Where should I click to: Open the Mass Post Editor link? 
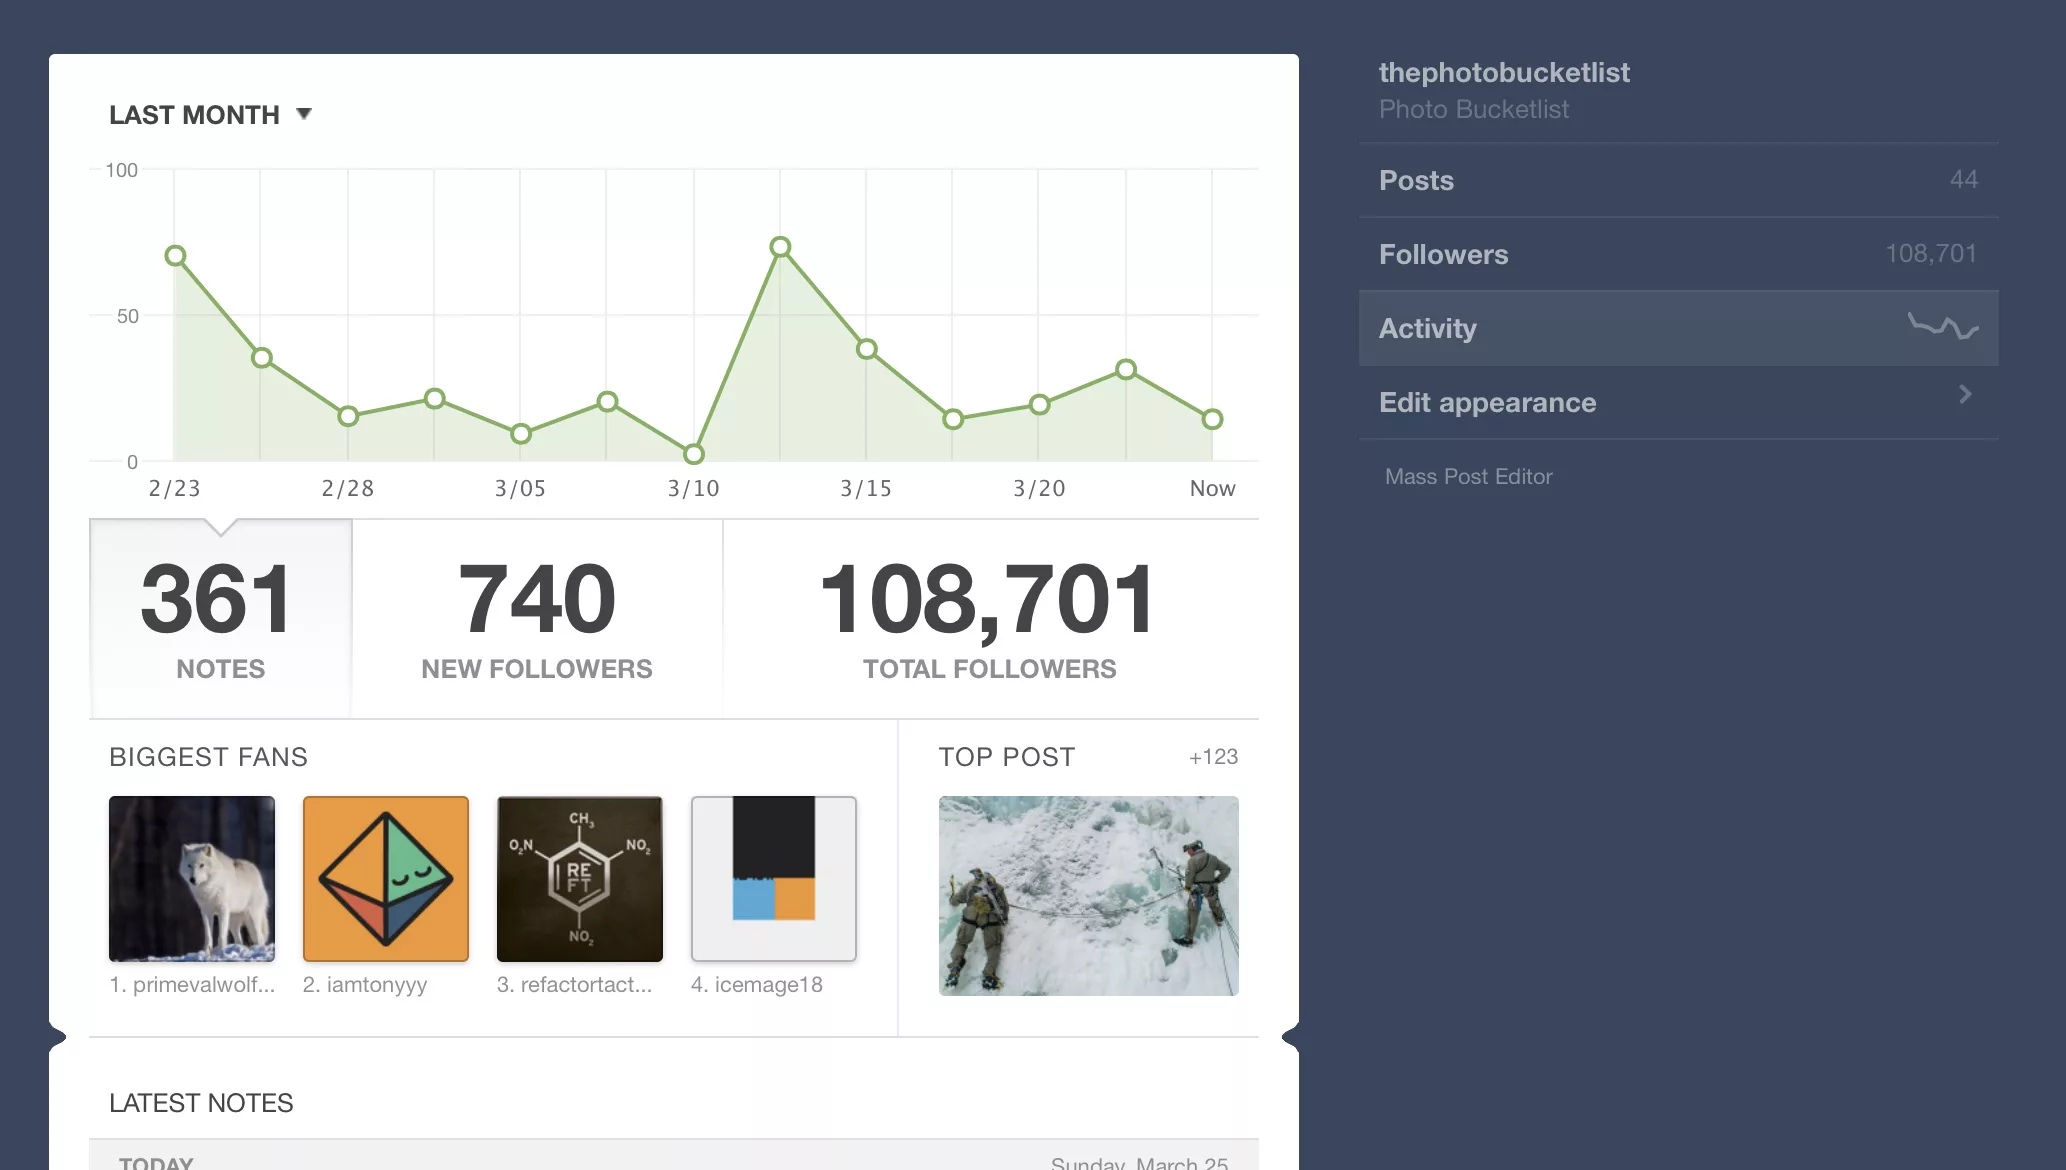click(1468, 477)
